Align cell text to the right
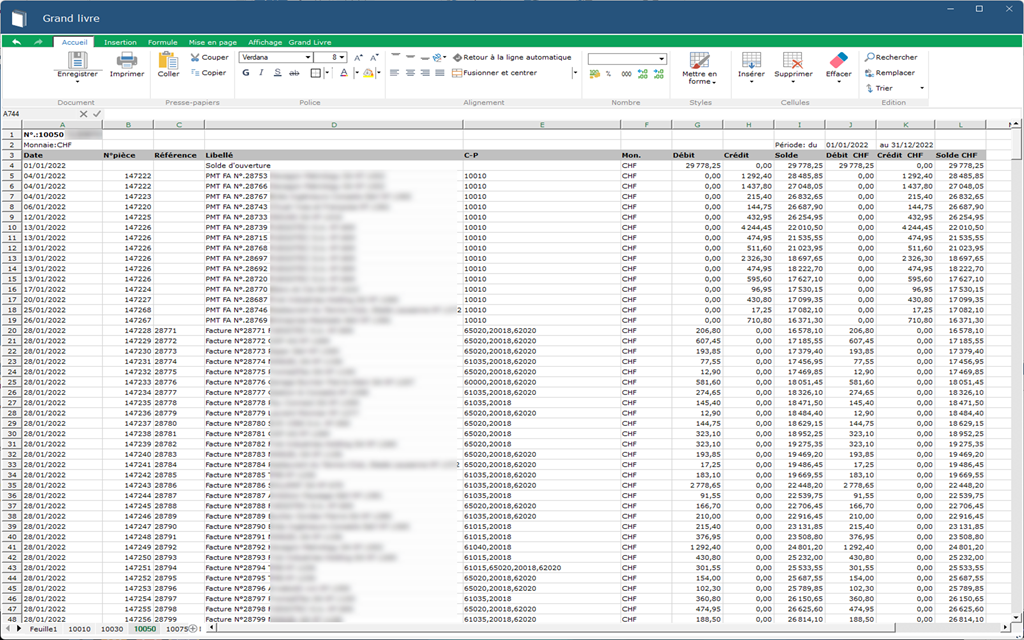Viewport: 1024px width, 640px height. click(x=425, y=73)
